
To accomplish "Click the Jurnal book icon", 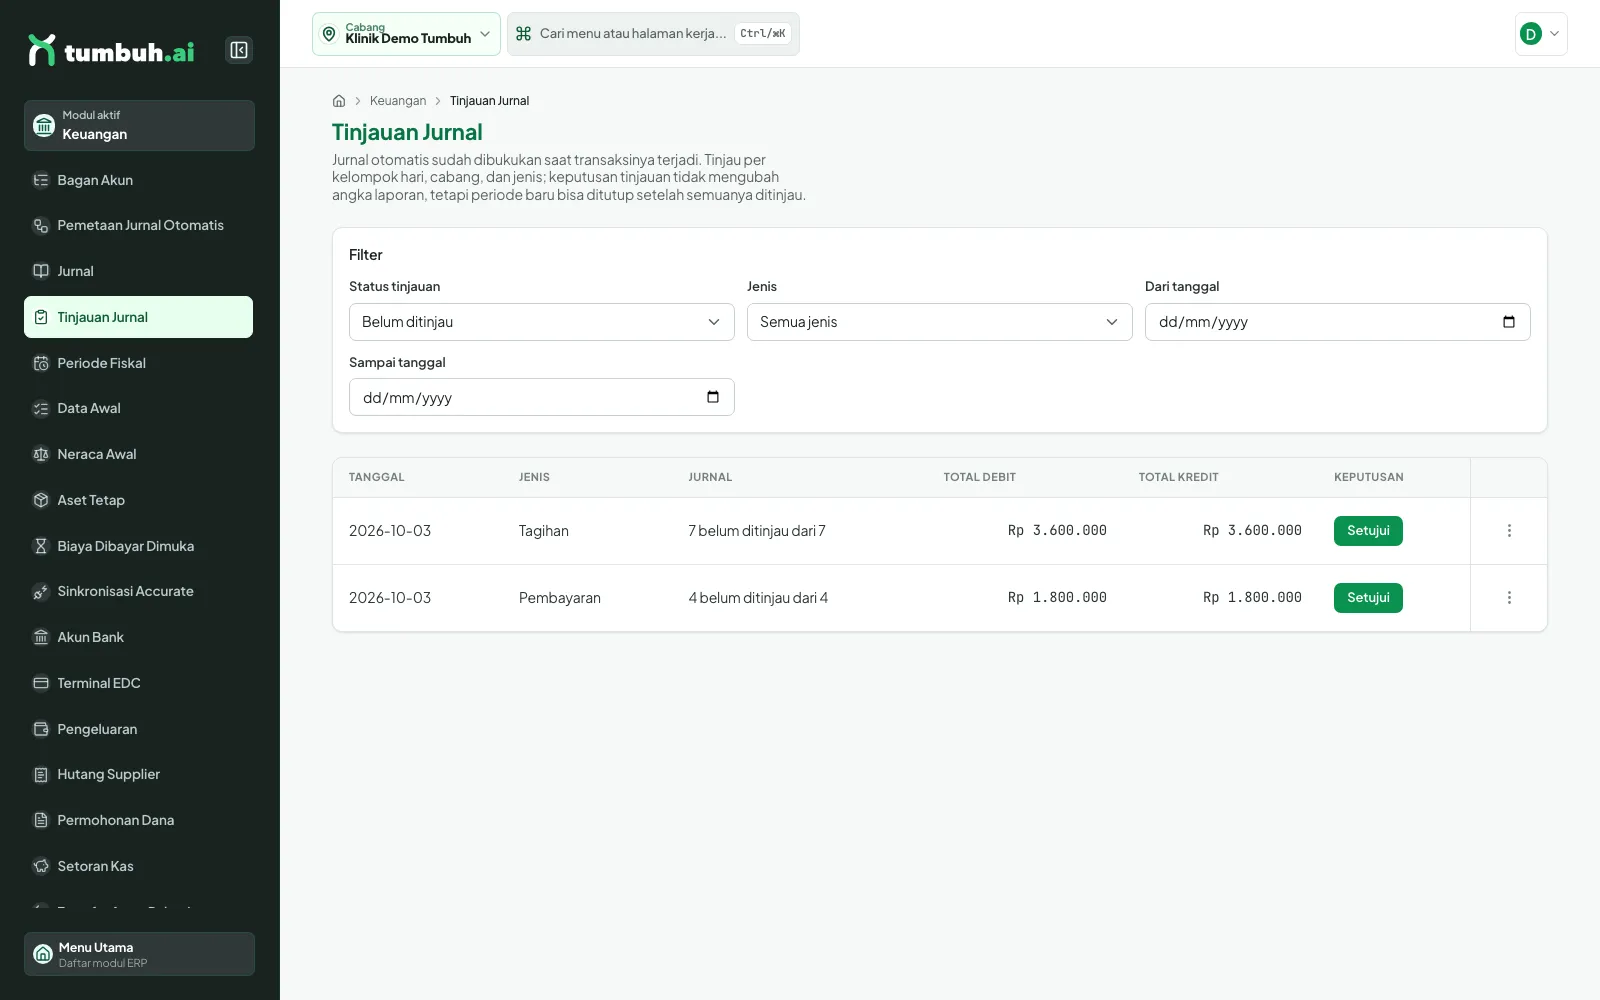I will point(41,271).
